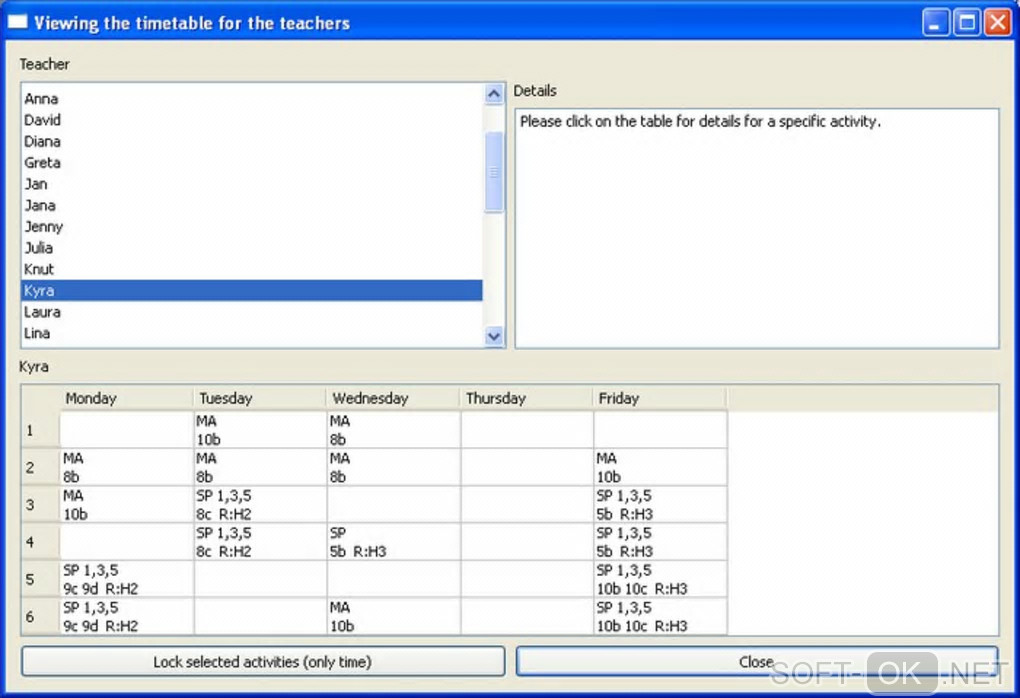The width and height of the screenshot is (1020, 698).
Task: Click Tuesday hour 4 SP 8c R:H2 cell
Action: pos(260,542)
